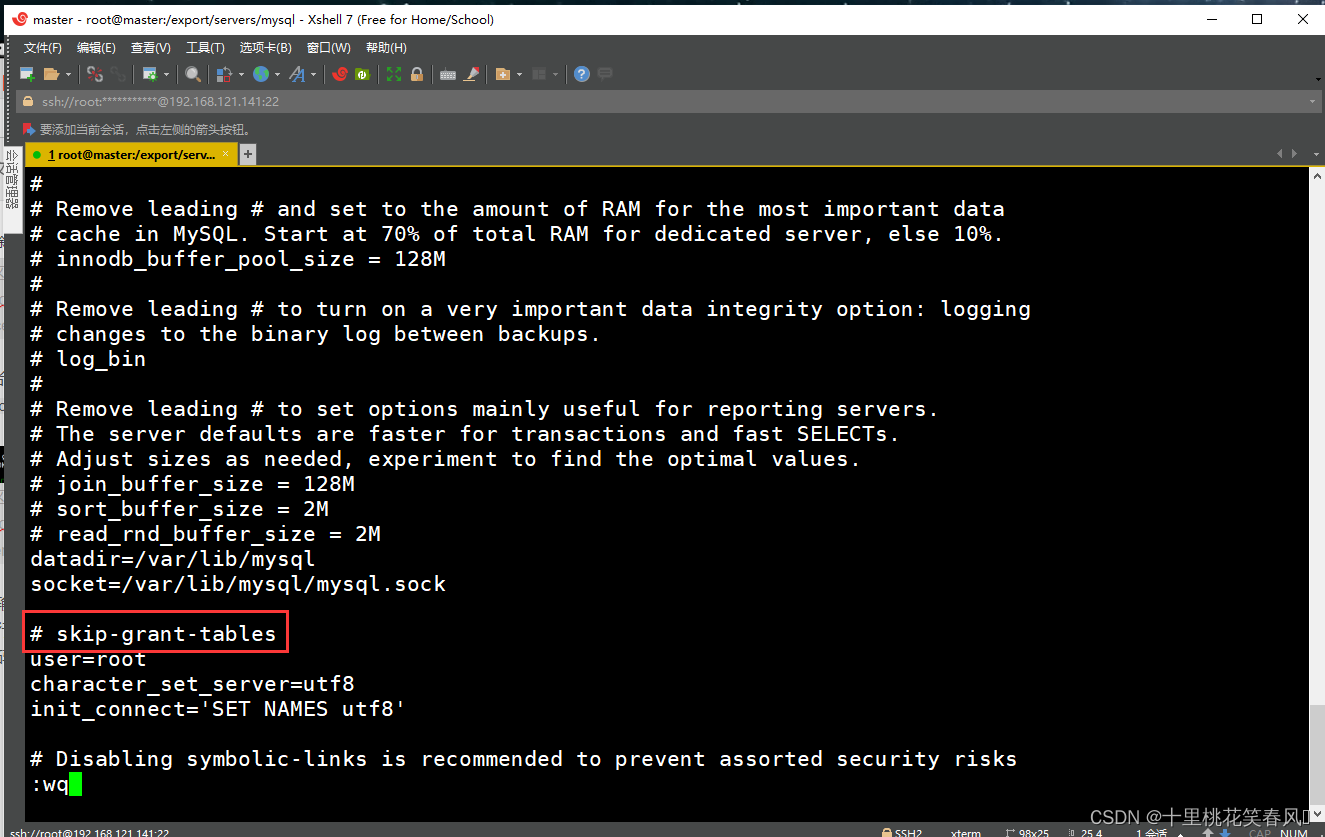Click the highlight pen icon

472,74
